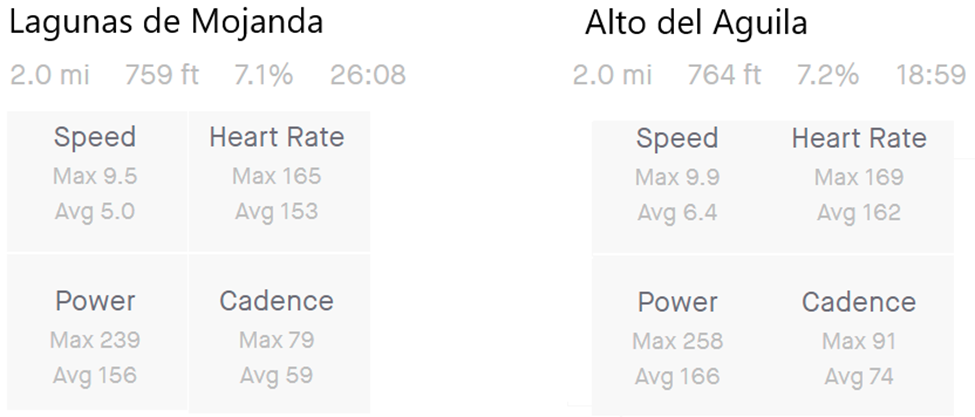The height and width of the screenshot is (417, 975).
Task: Select the Speed card under Alto del Aguila
Action: (x=680, y=186)
